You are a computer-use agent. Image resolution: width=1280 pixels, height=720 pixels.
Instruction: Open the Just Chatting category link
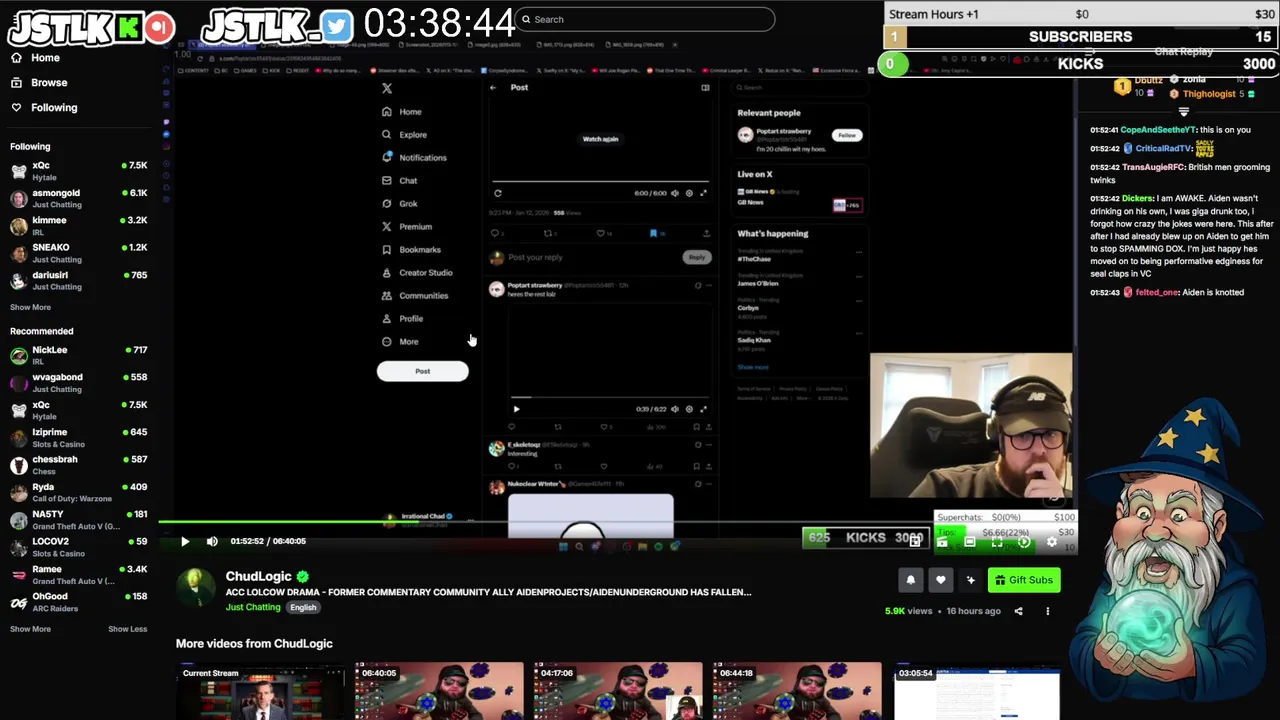pyautogui.click(x=253, y=607)
